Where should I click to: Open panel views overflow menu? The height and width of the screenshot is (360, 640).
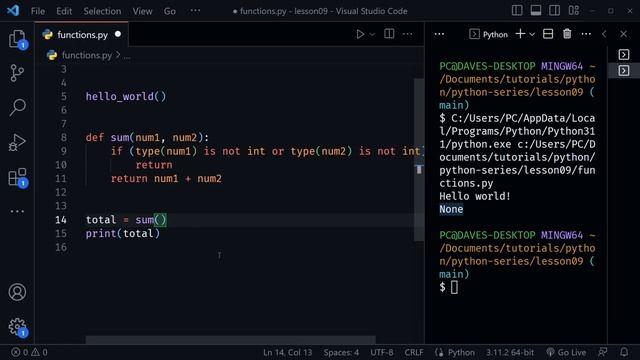(439, 34)
